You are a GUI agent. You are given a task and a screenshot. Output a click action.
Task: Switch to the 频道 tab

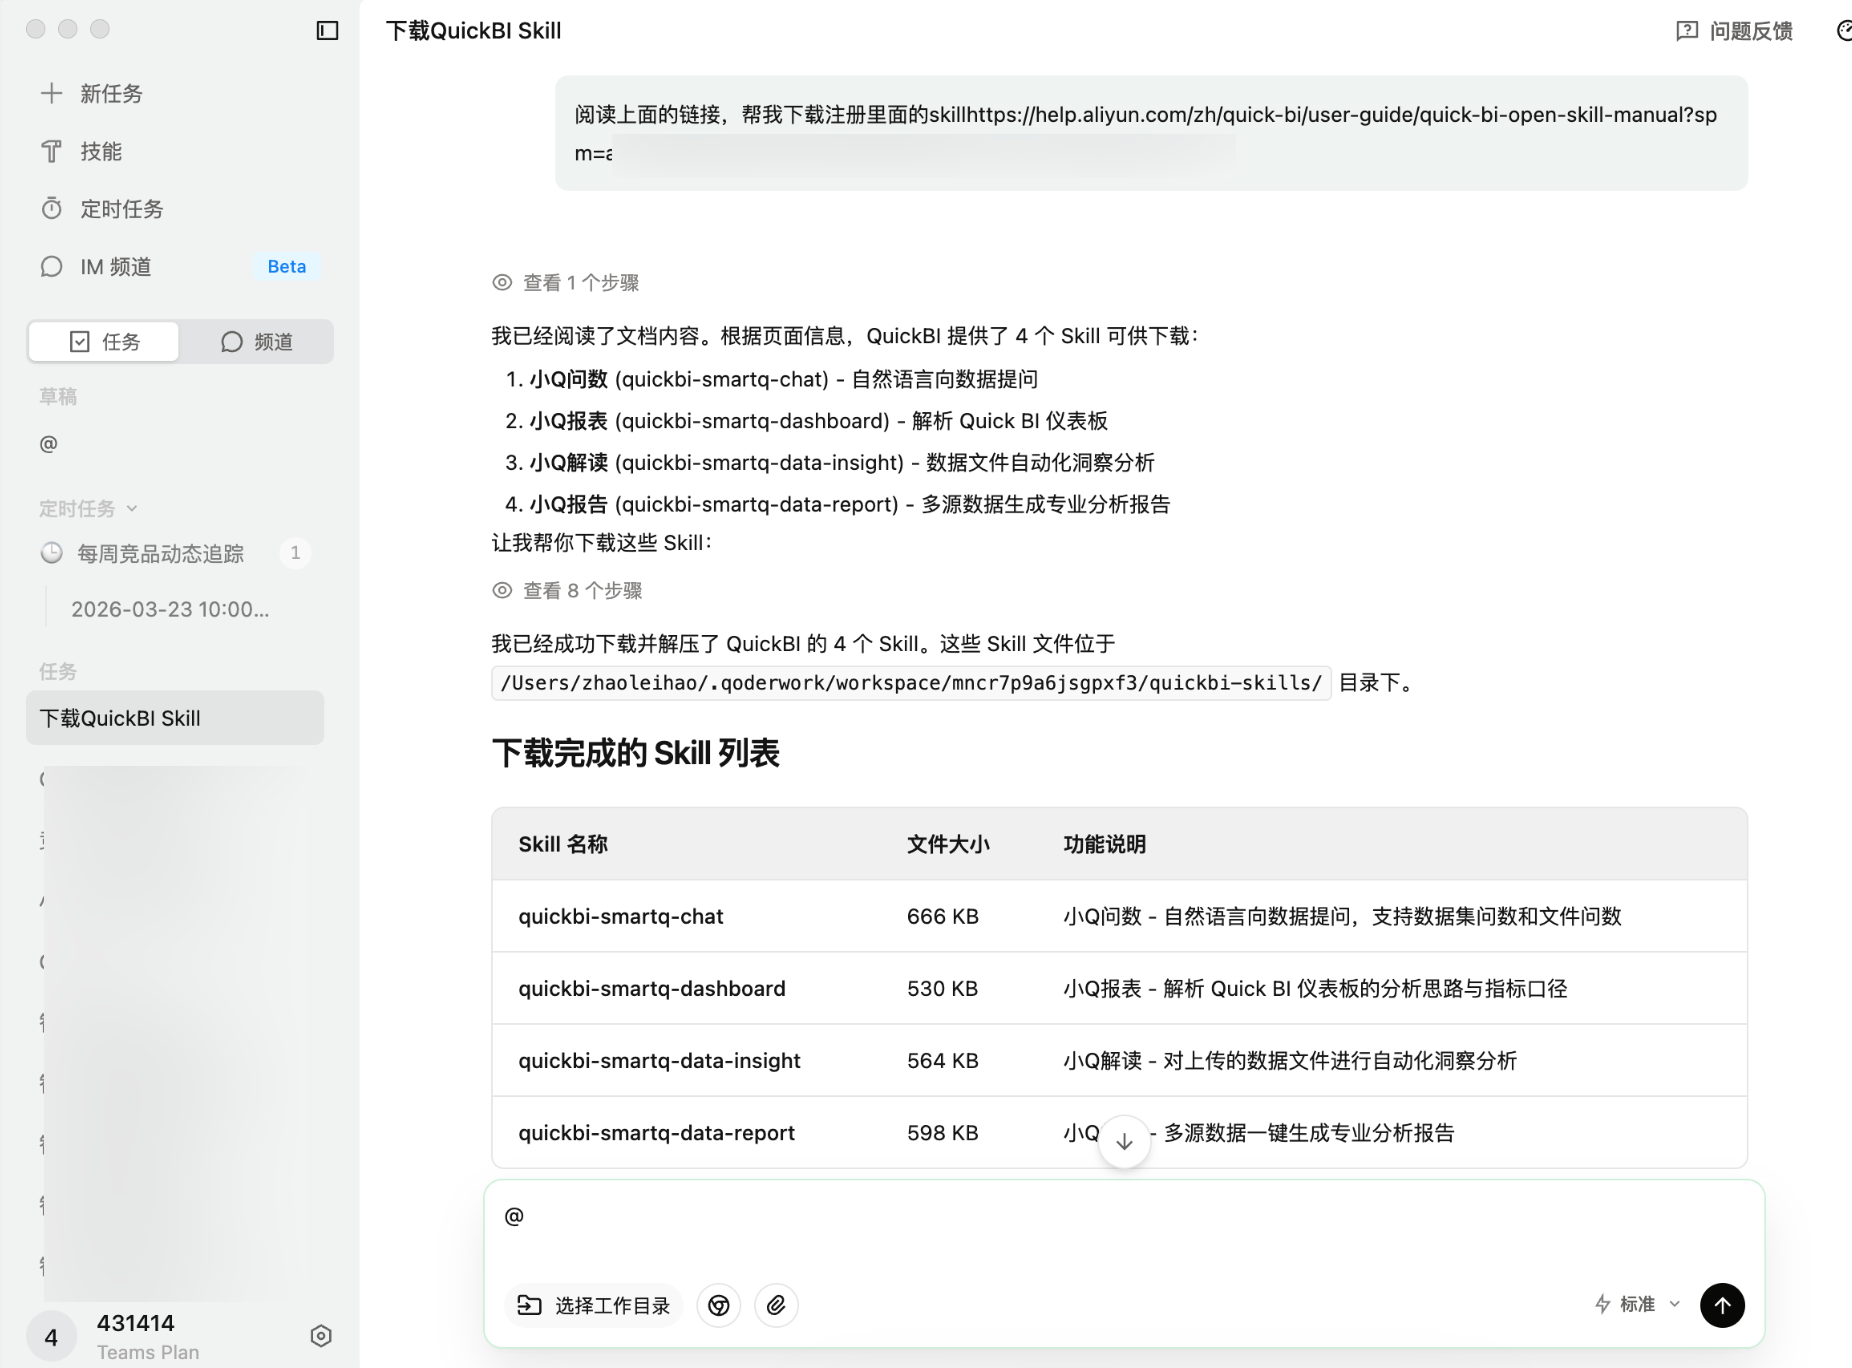[x=256, y=342]
